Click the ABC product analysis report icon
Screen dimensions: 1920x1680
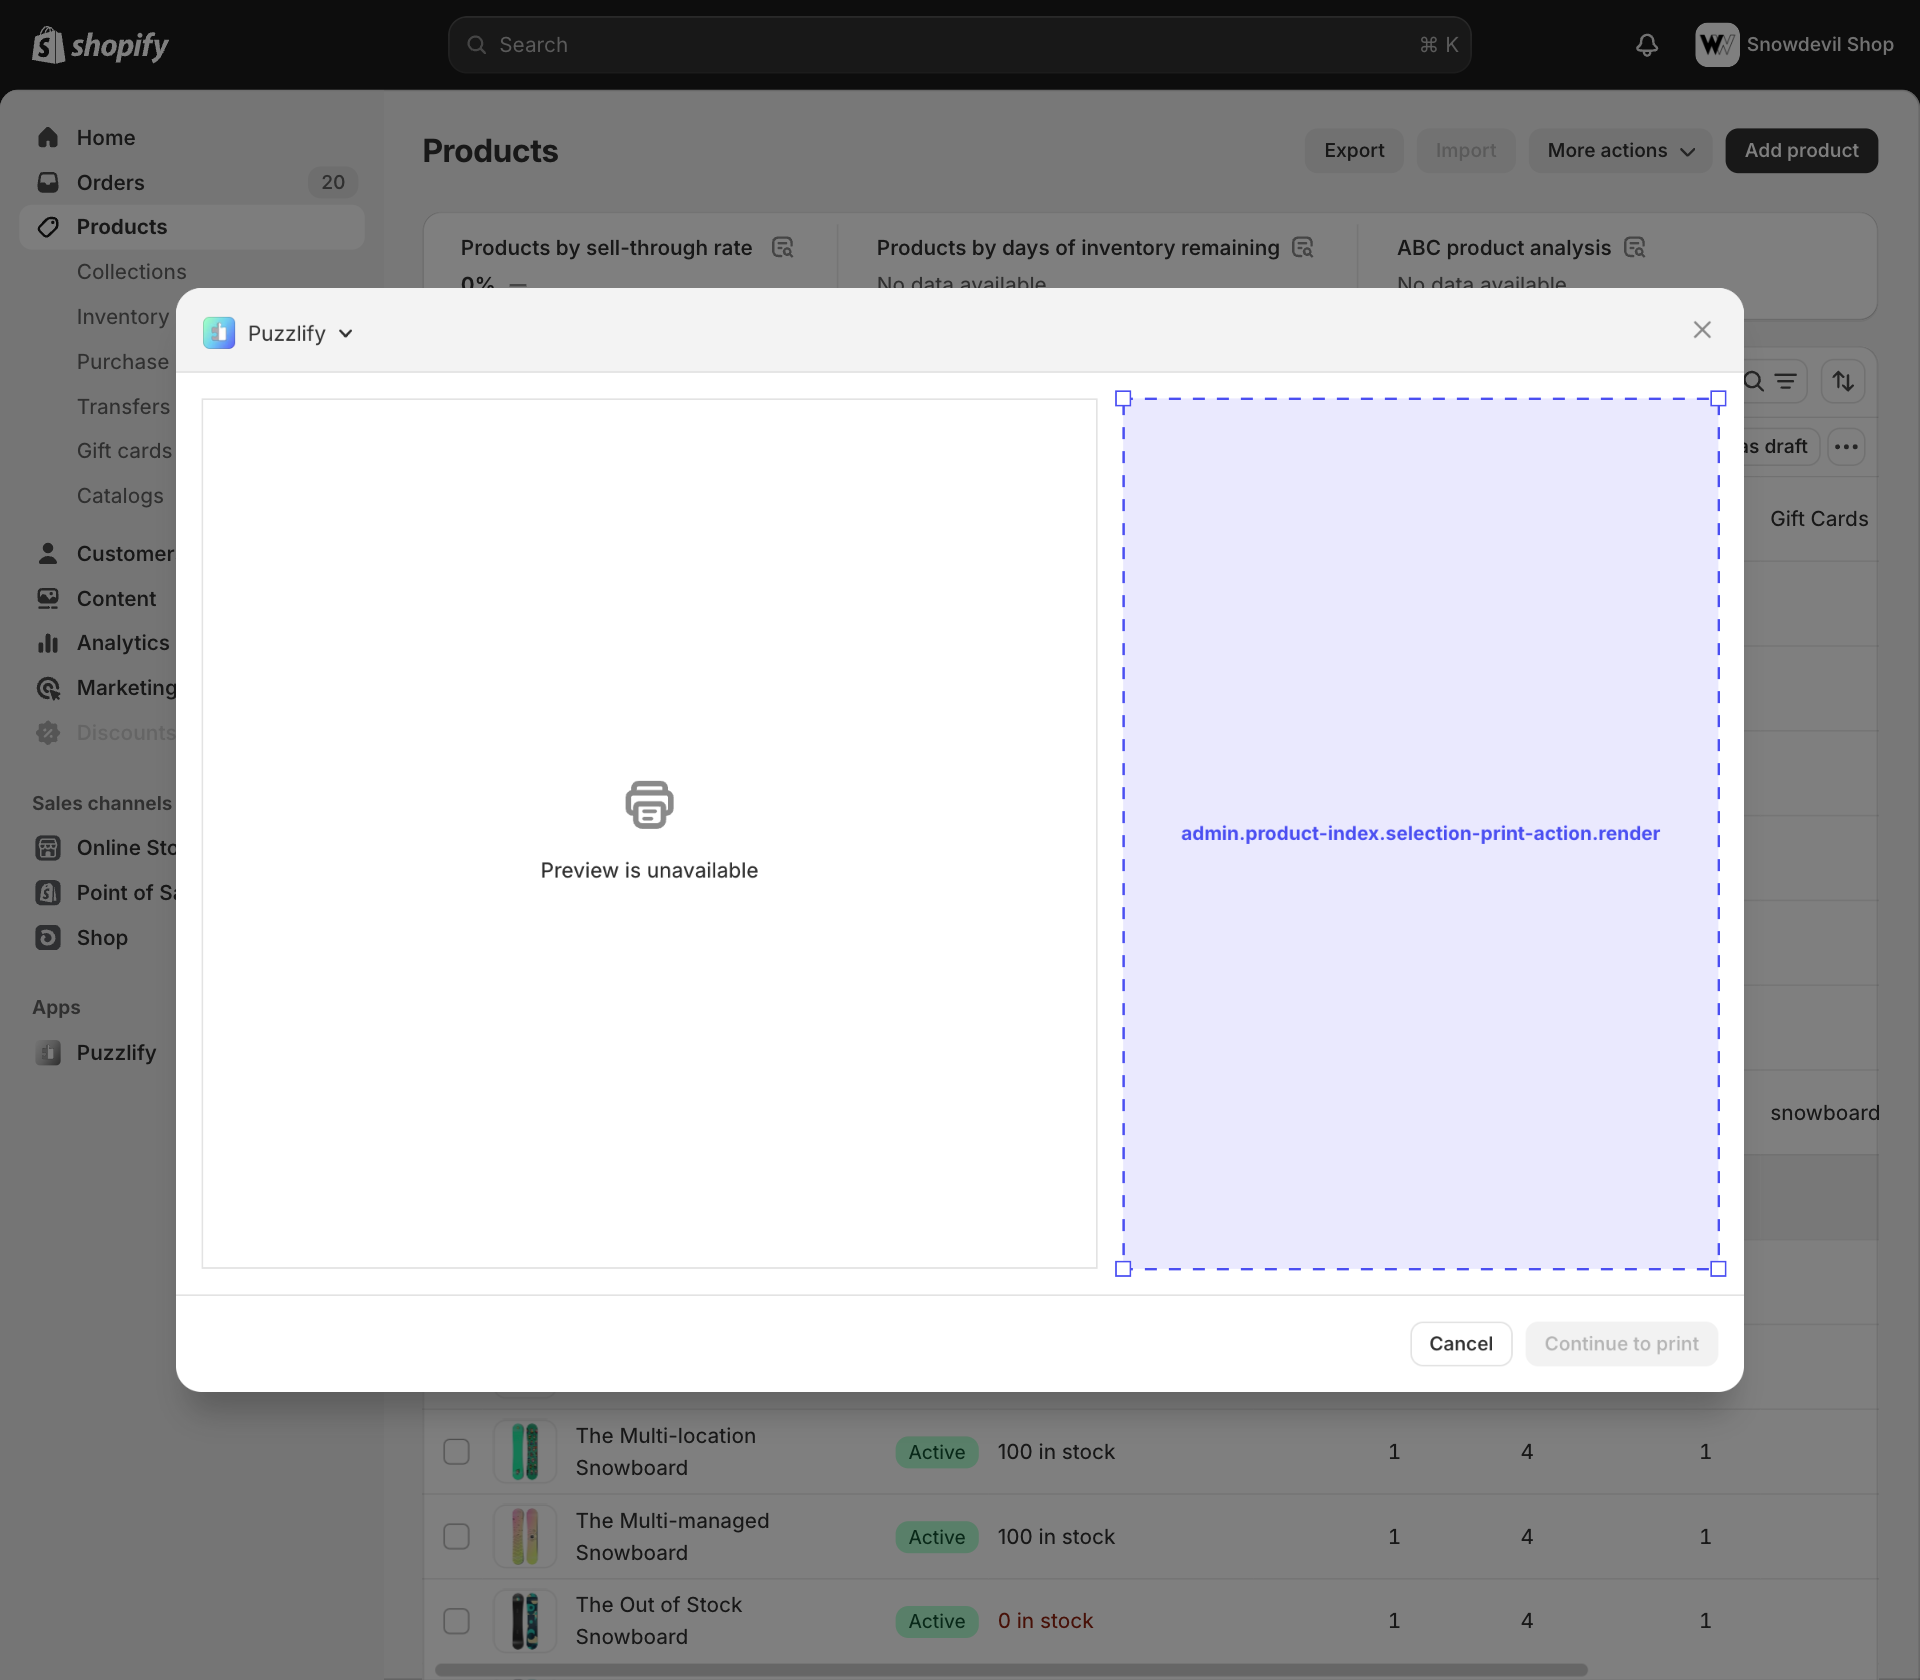click(1634, 247)
